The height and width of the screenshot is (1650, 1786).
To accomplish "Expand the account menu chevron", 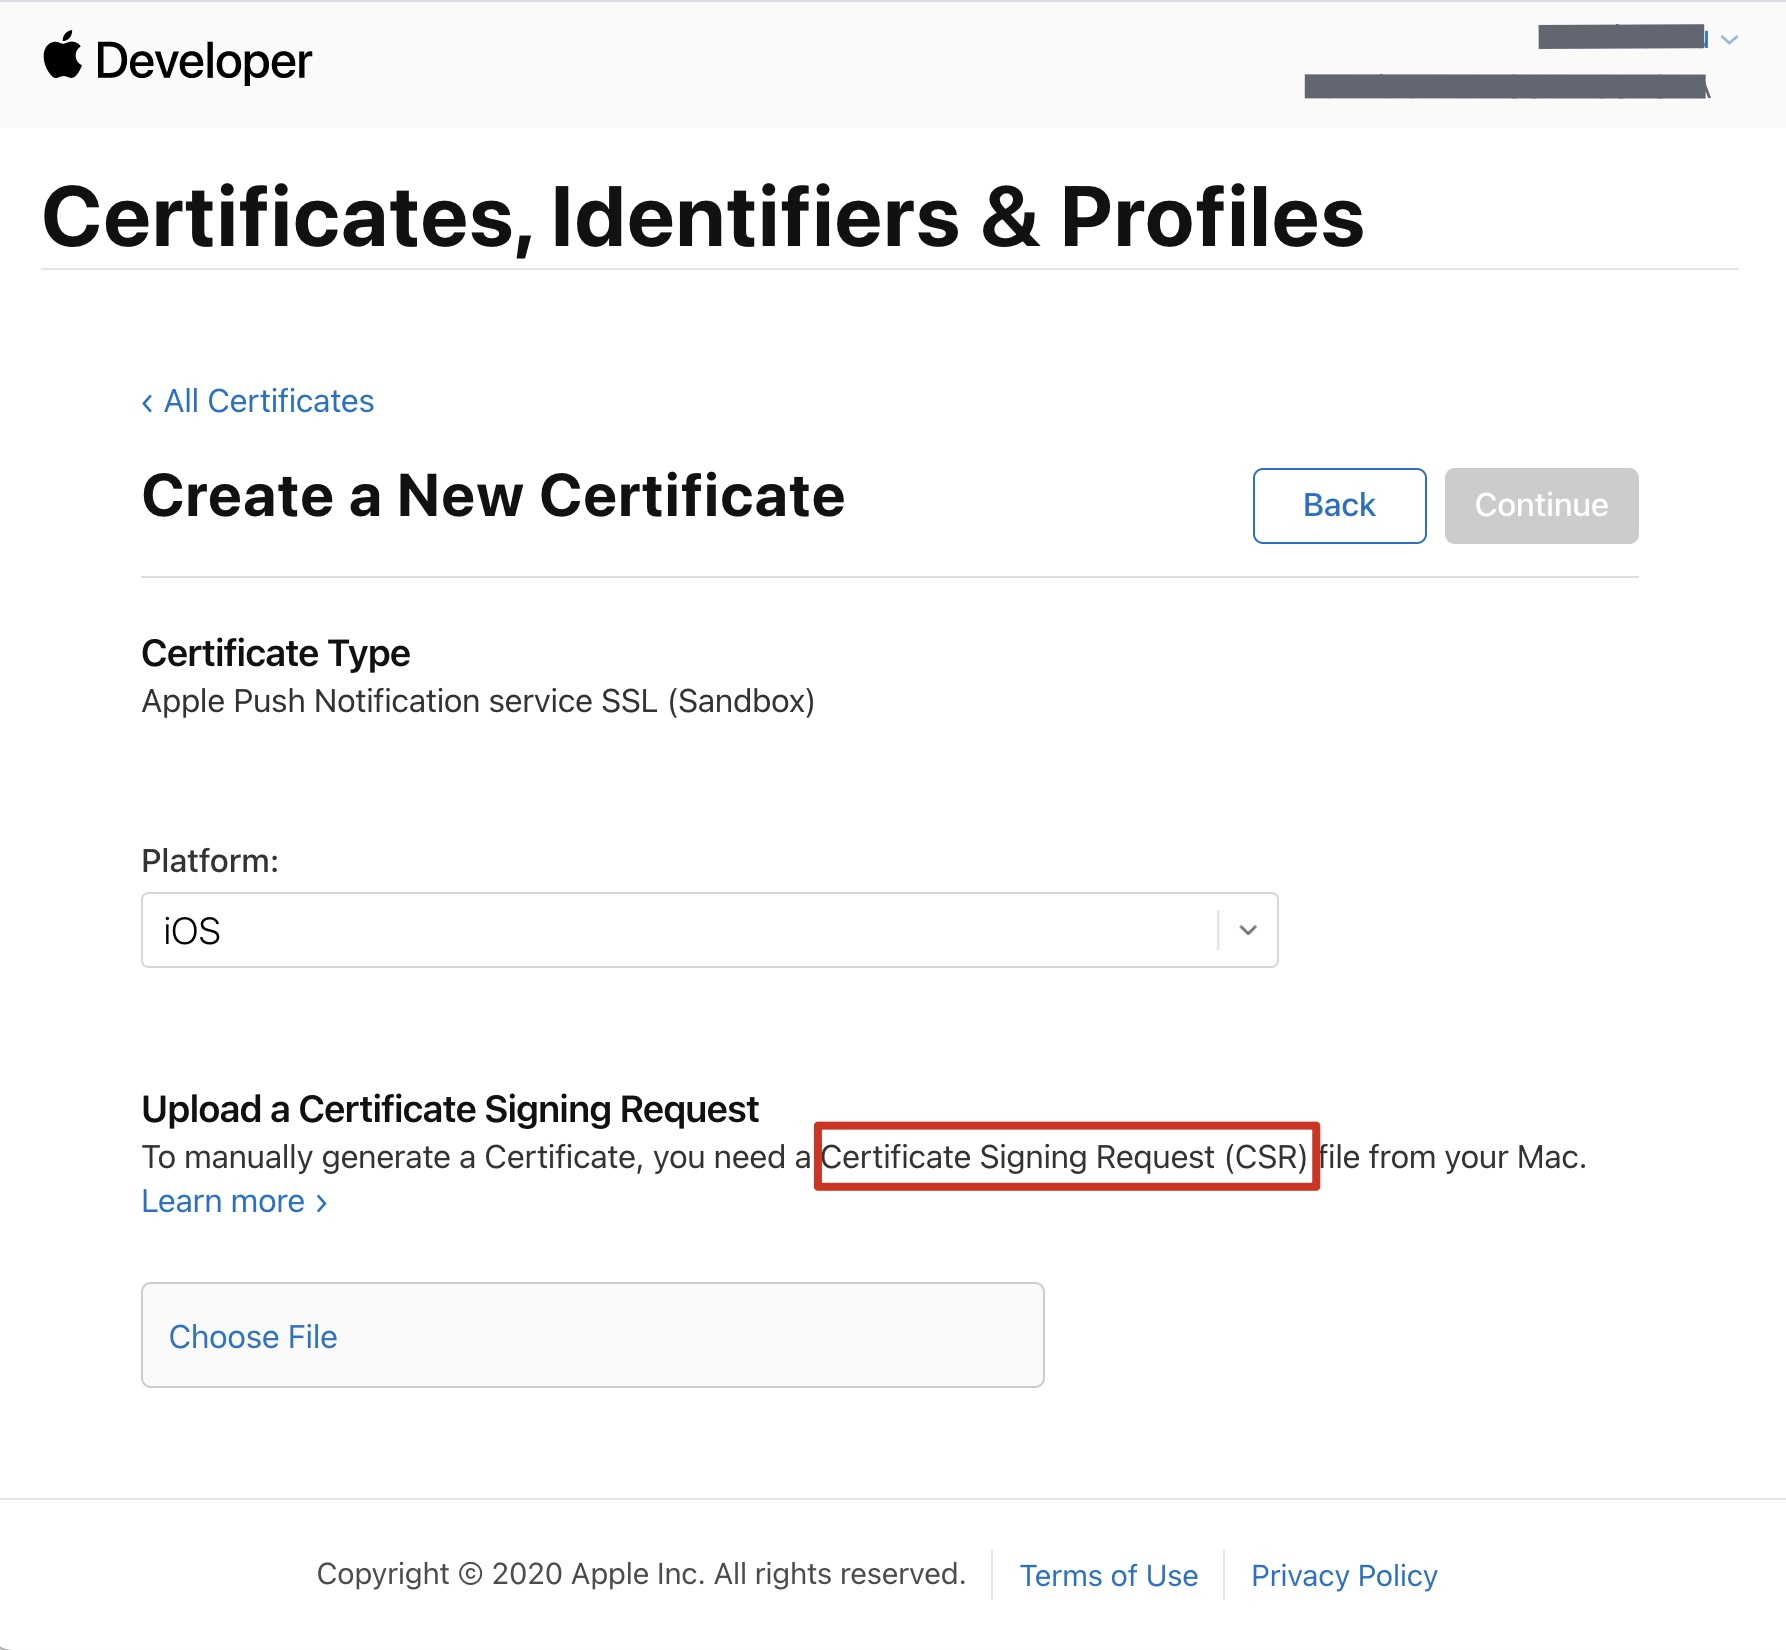I will click(1730, 39).
